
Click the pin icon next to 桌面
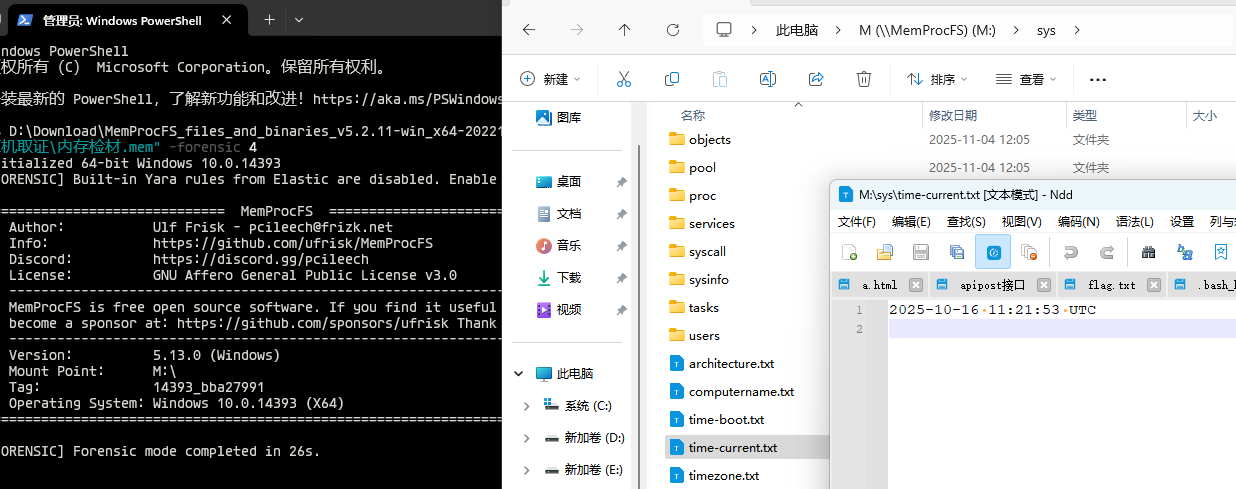click(x=621, y=182)
